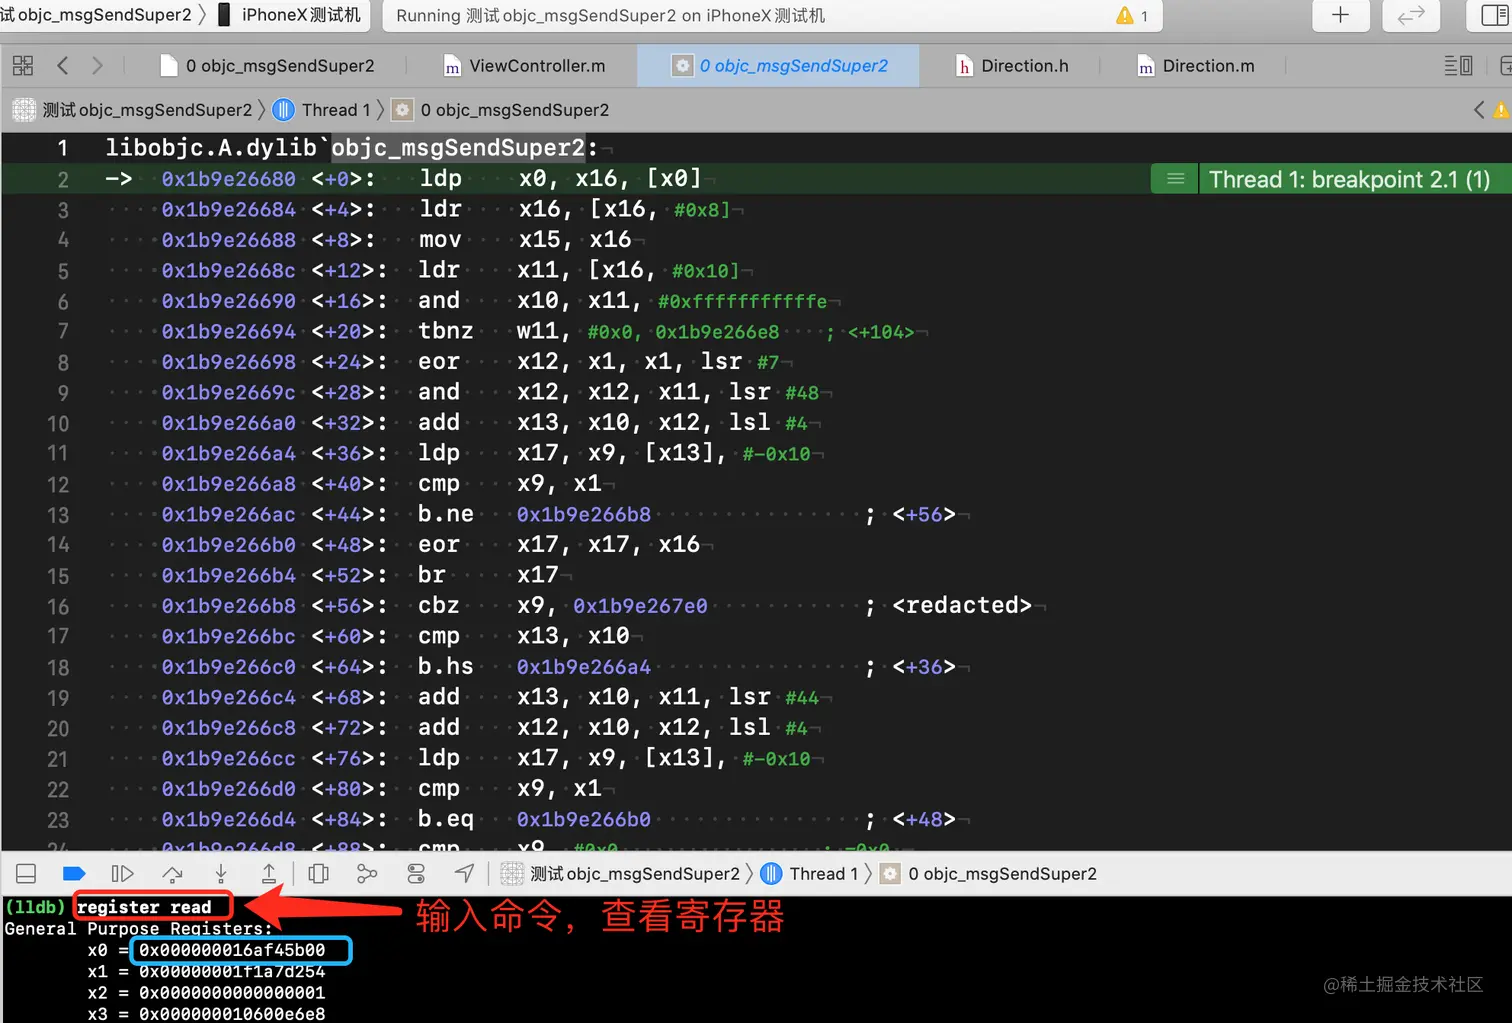Open the editor options lines icon
1512x1023 pixels.
click(x=1458, y=66)
